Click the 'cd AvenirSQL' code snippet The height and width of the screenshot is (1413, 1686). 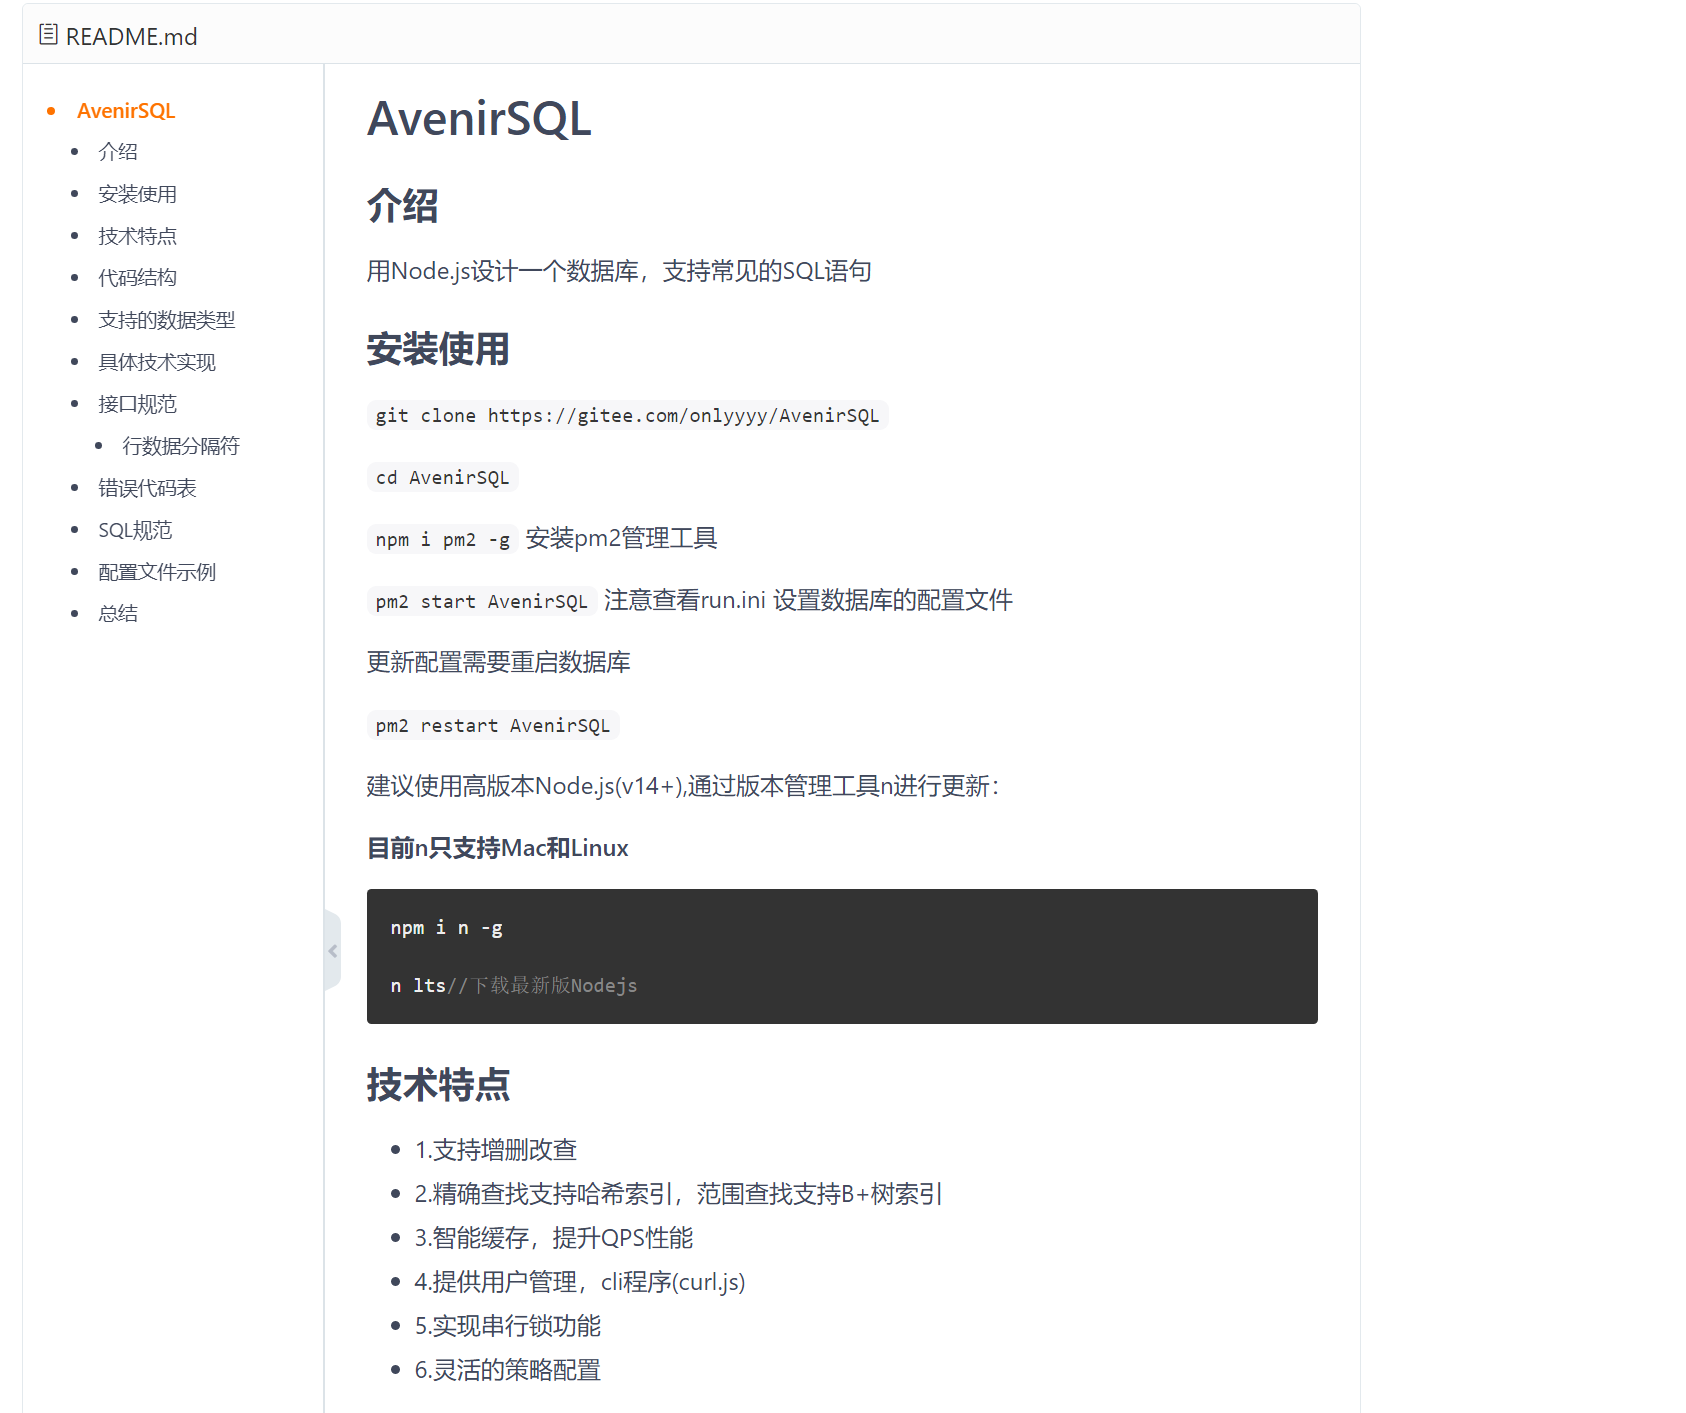[442, 478]
